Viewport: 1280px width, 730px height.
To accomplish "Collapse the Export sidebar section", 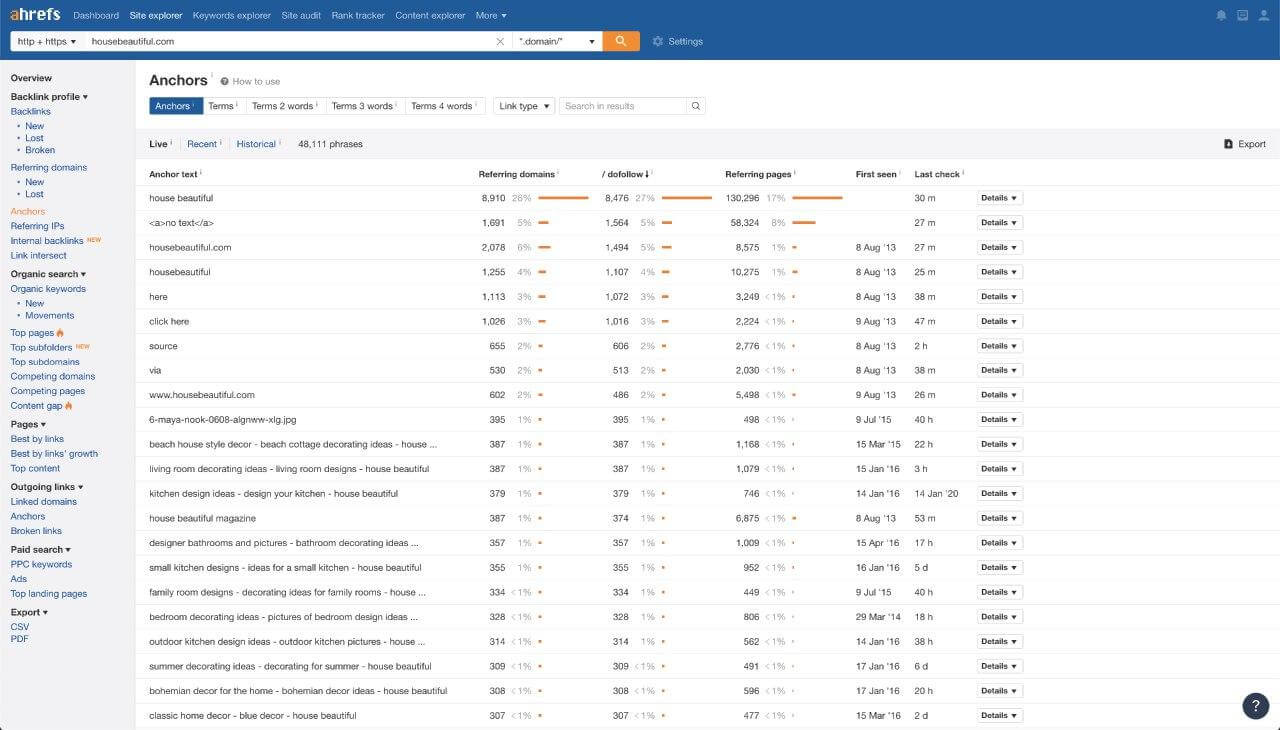I will point(29,613).
